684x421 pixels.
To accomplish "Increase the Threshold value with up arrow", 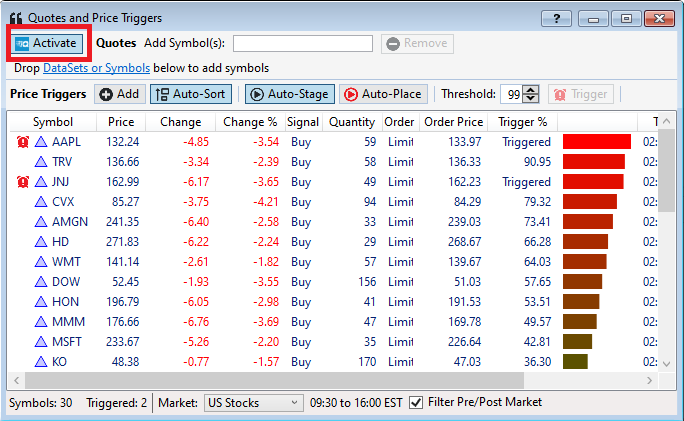I will [x=530, y=90].
